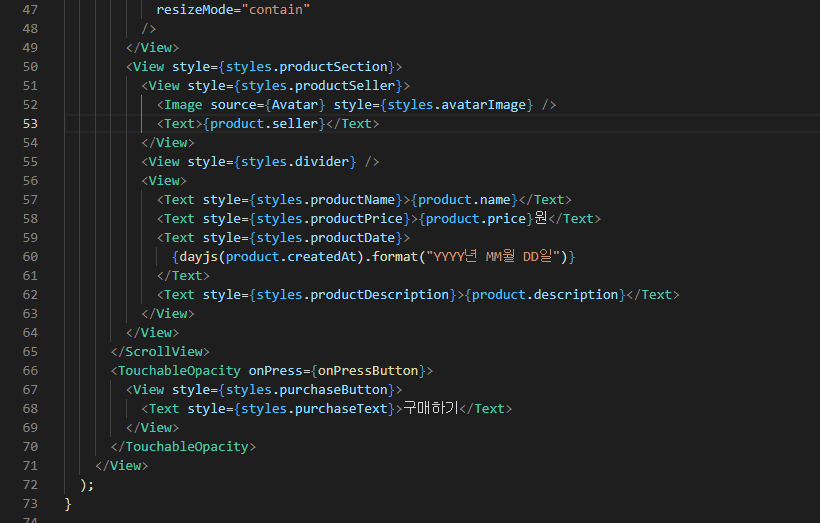820x523 pixels.
Task: Click source={Avatar} on line 52
Action: [268, 105]
